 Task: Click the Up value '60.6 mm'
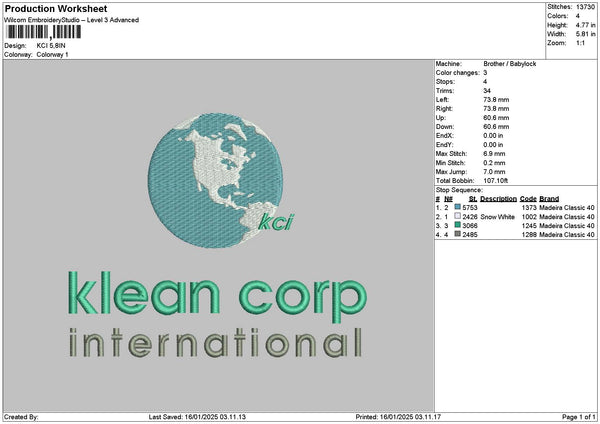pos(496,117)
